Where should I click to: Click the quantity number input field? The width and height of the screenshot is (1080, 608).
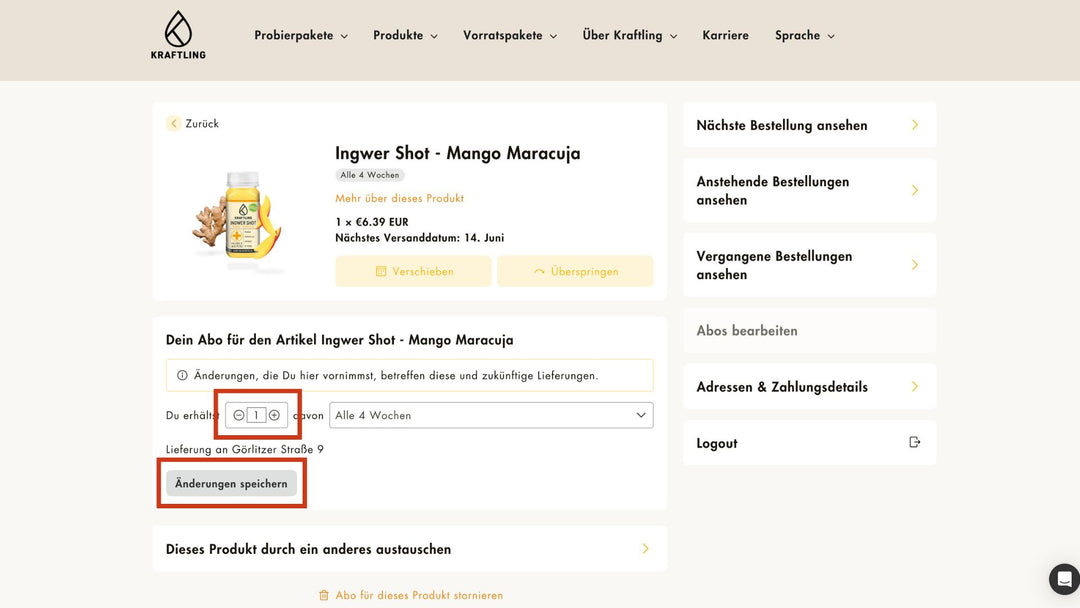point(256,415)
